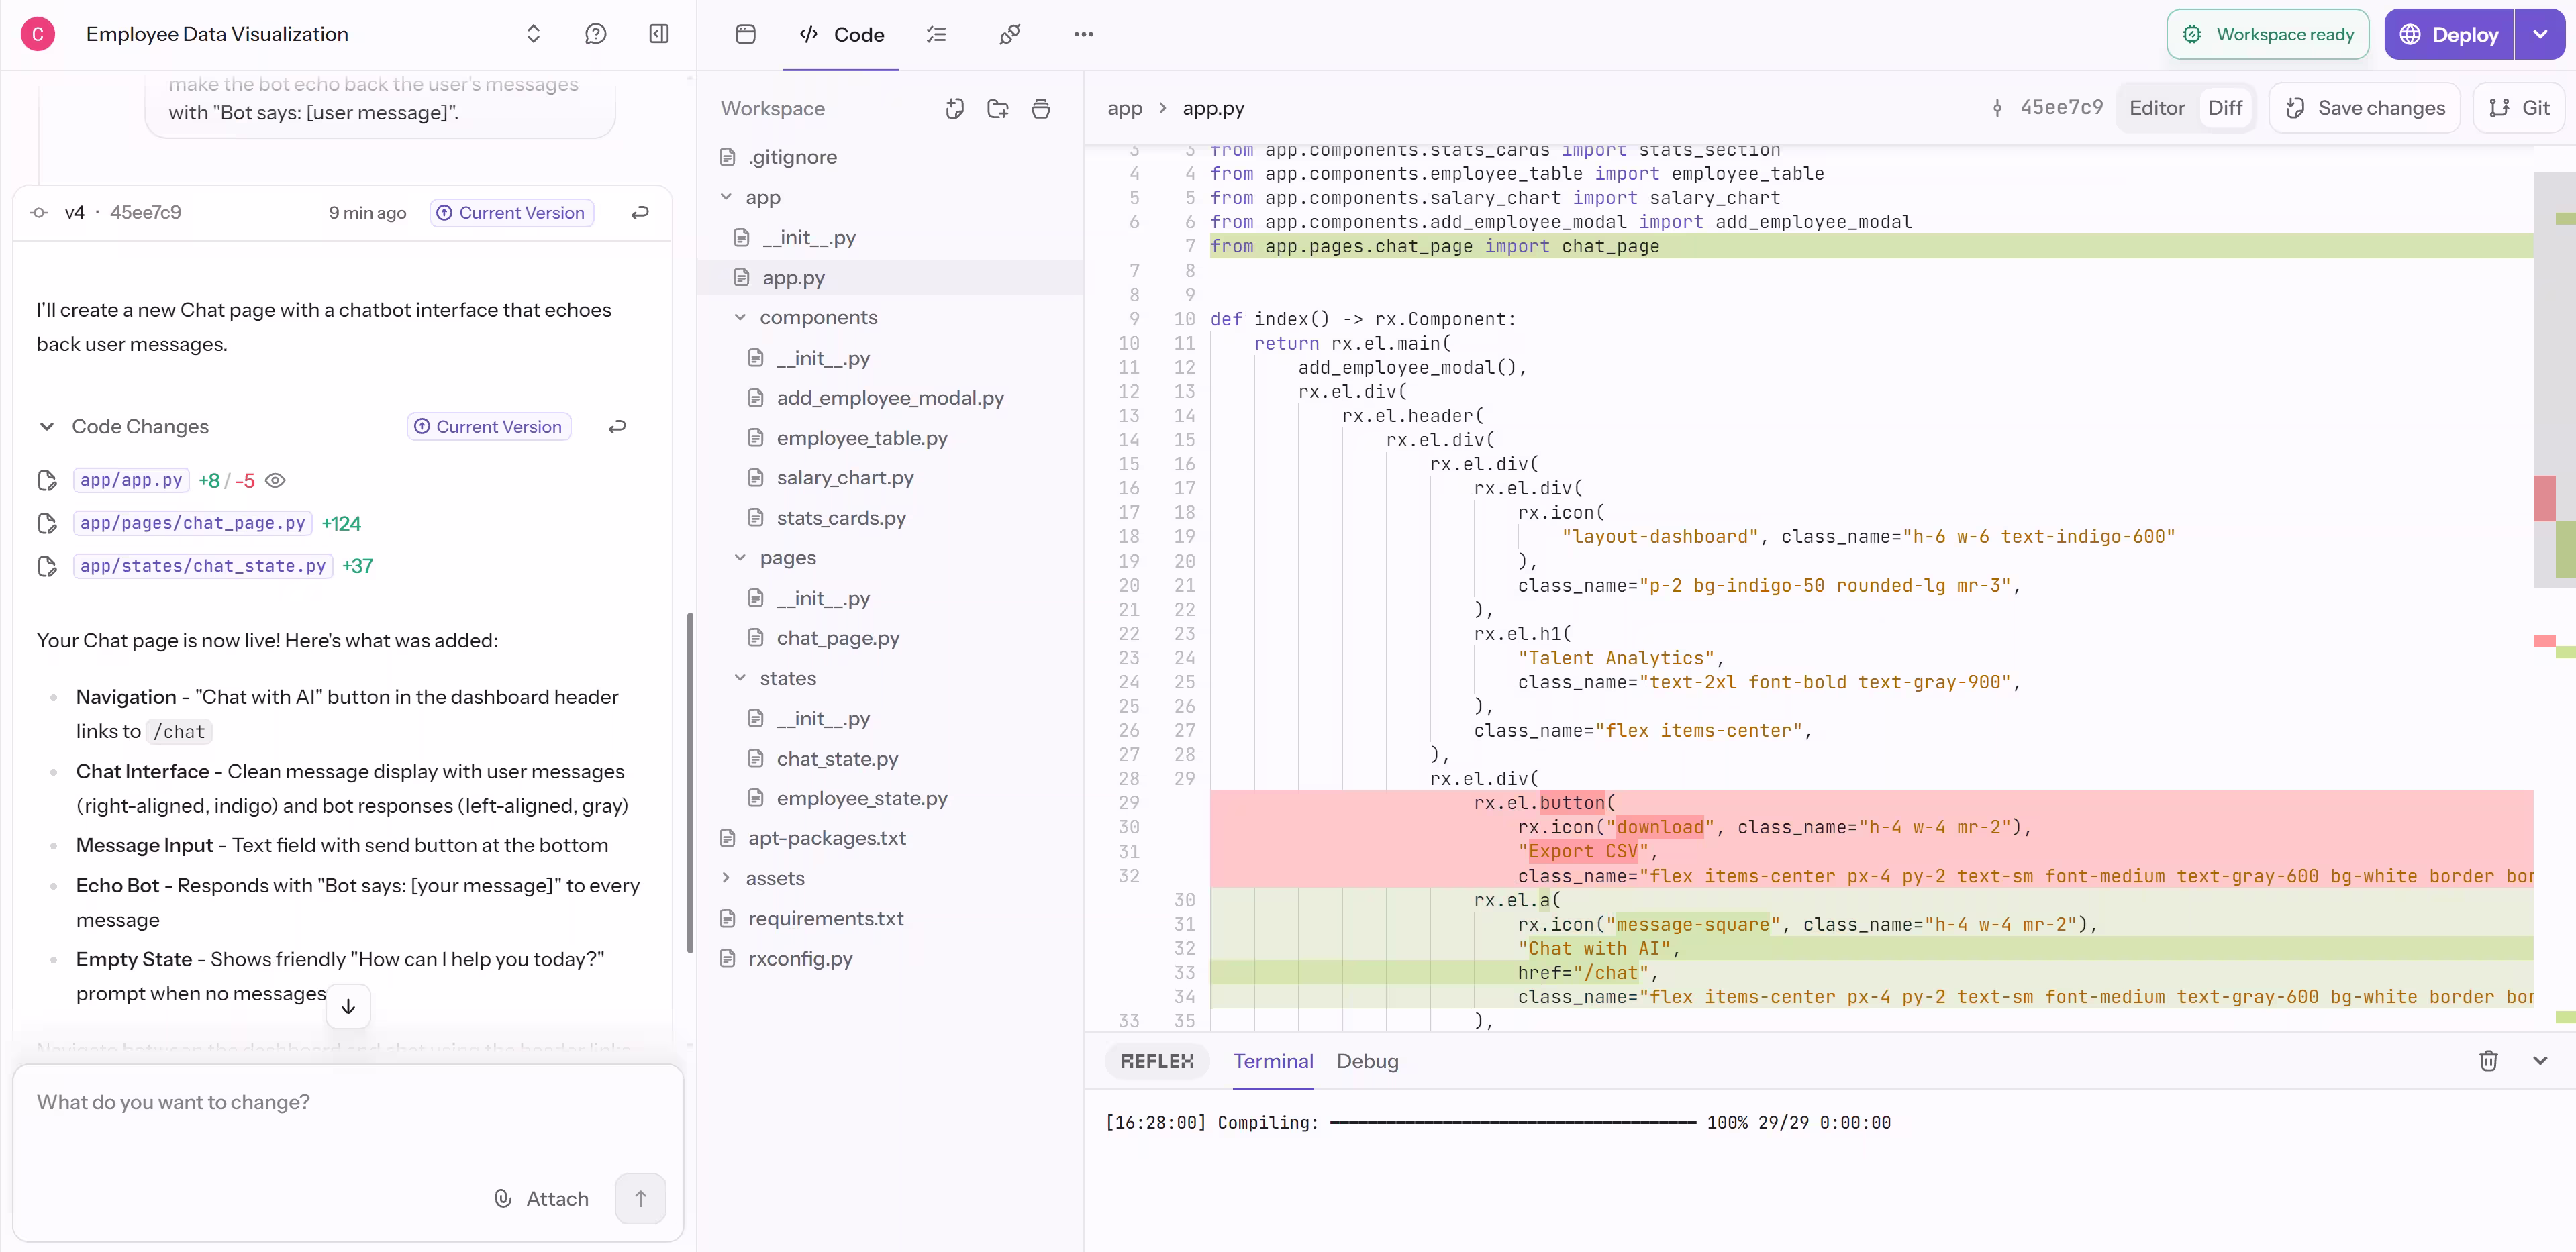Collapse the left chat sidebar panel icon
This screenshot has width=2576, height=1252.
pos(658,34)
